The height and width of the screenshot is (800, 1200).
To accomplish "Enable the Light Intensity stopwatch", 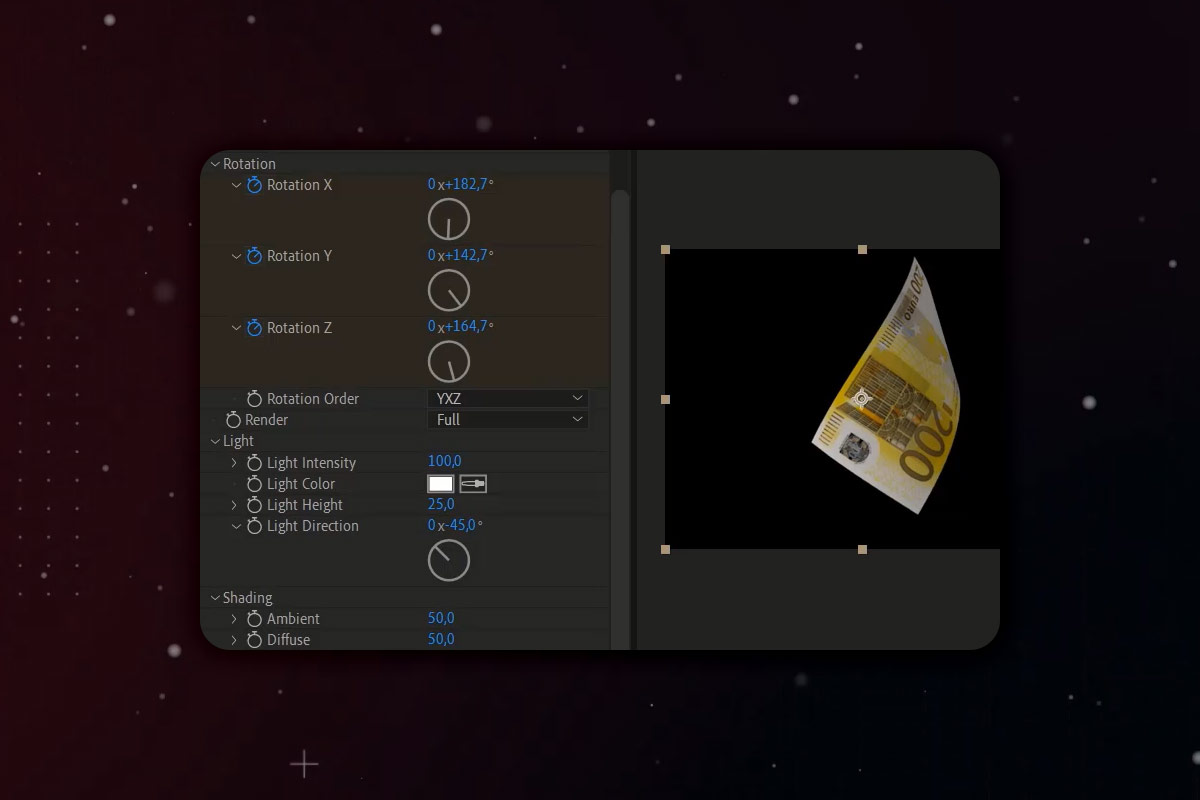I will click(x=254, y=463).
